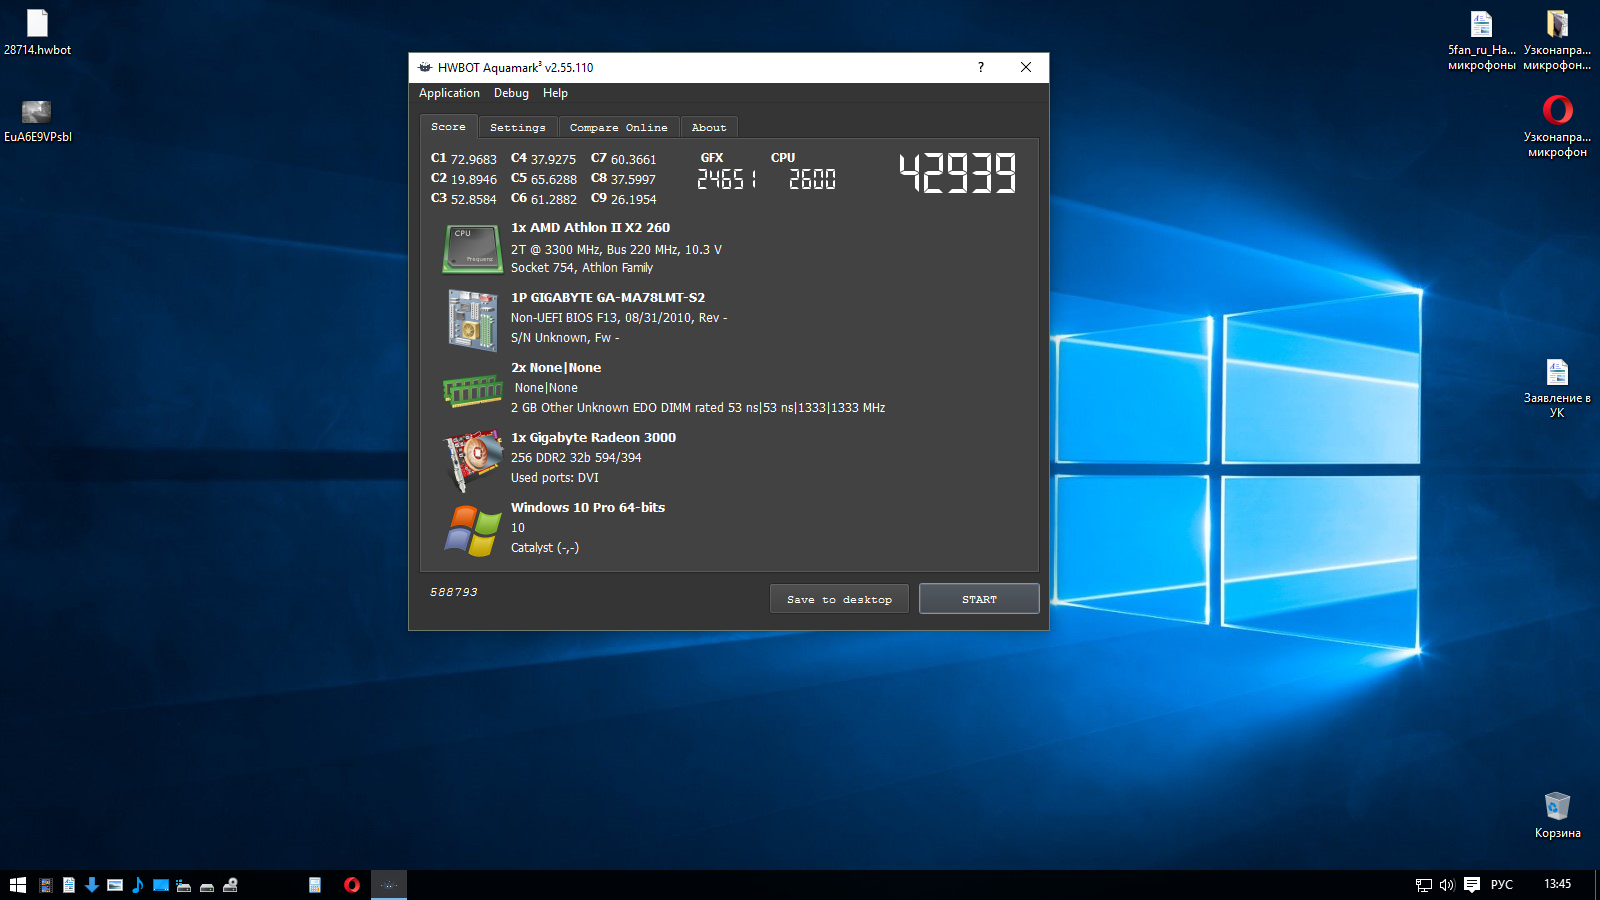Open the blue music note app in taskbar
The width and height of the screenshot is (1600, 900).
138,885
